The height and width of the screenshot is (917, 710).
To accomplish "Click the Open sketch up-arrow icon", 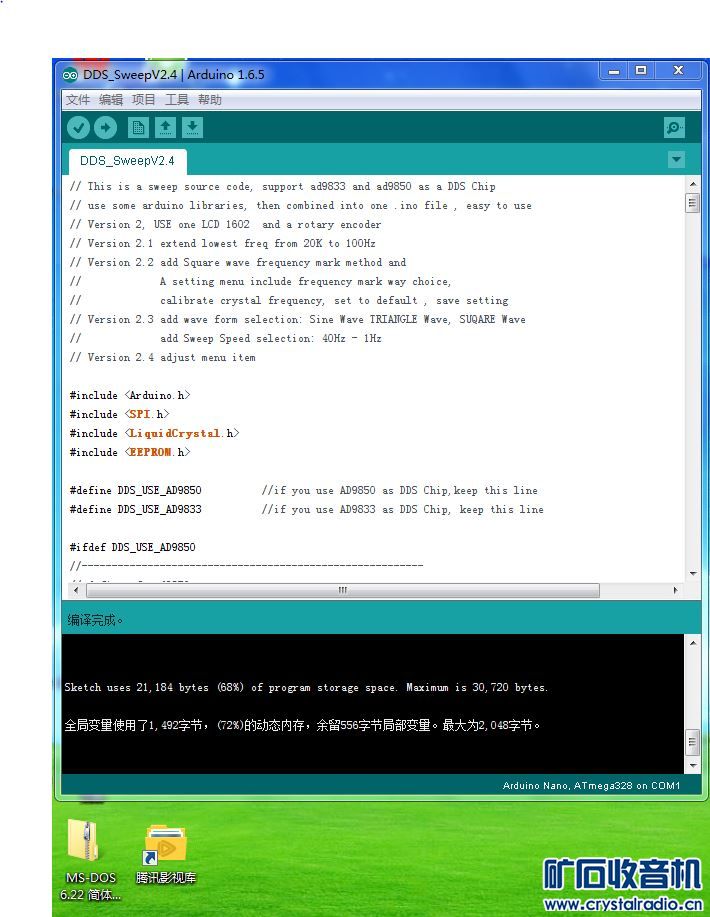I will click(x=166, y=127).
